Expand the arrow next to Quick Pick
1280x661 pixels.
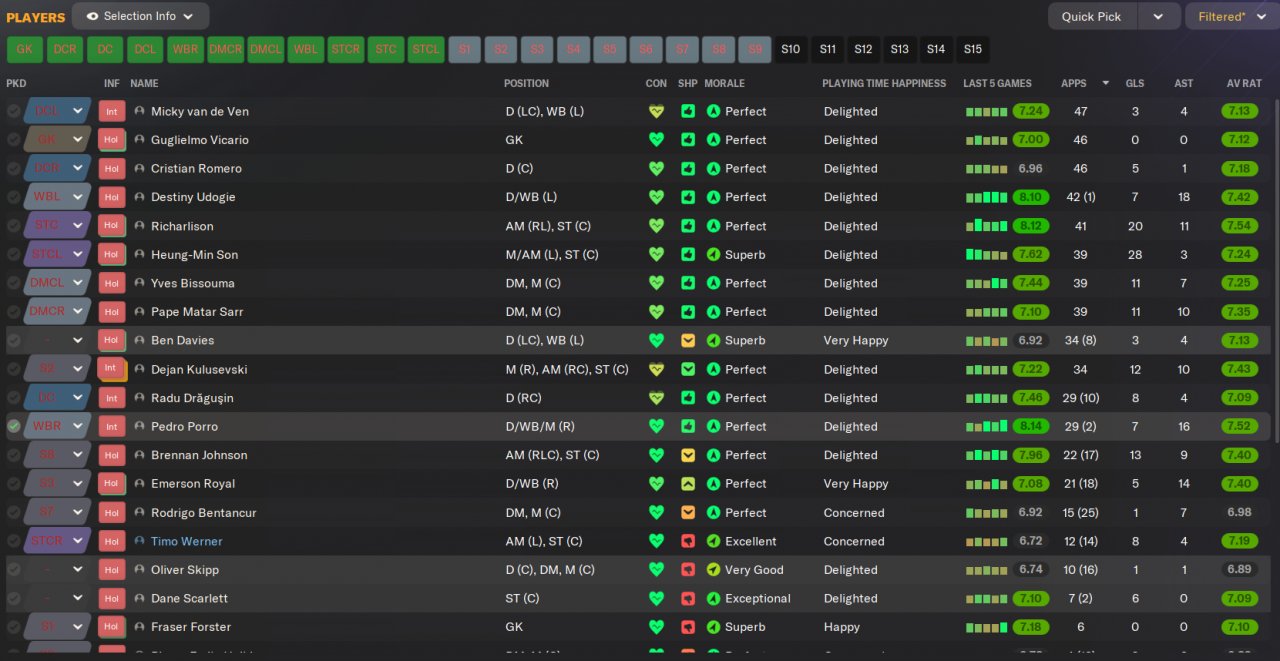click(x=1158, y=16)
